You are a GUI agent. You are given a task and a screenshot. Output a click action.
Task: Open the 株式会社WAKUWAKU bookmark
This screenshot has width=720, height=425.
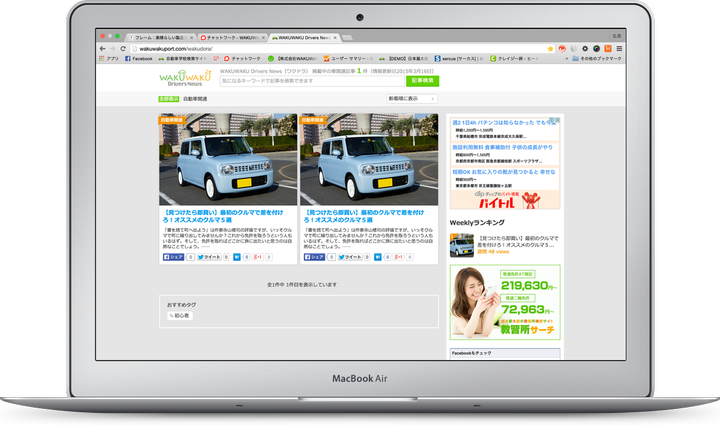292,59
